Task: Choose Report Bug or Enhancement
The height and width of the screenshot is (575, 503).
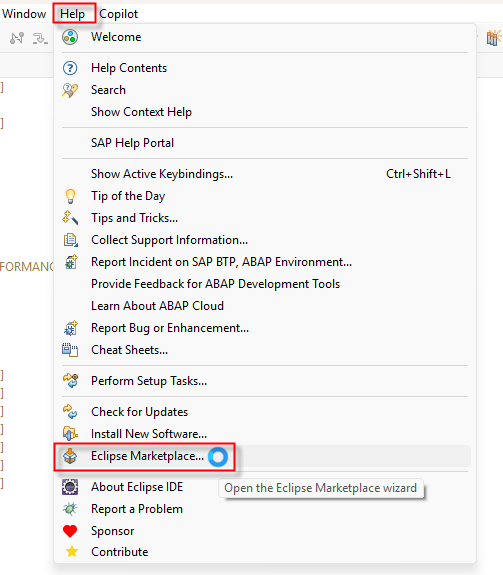Action: point(265,328)
